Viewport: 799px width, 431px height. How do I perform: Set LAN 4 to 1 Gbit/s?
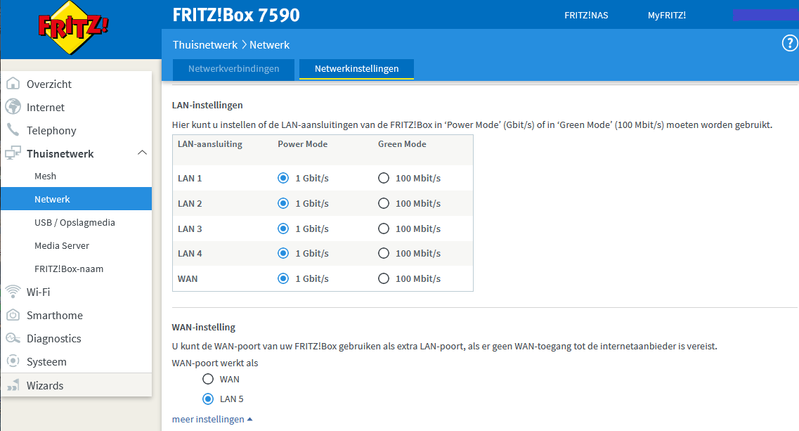[x=283, y=253]
